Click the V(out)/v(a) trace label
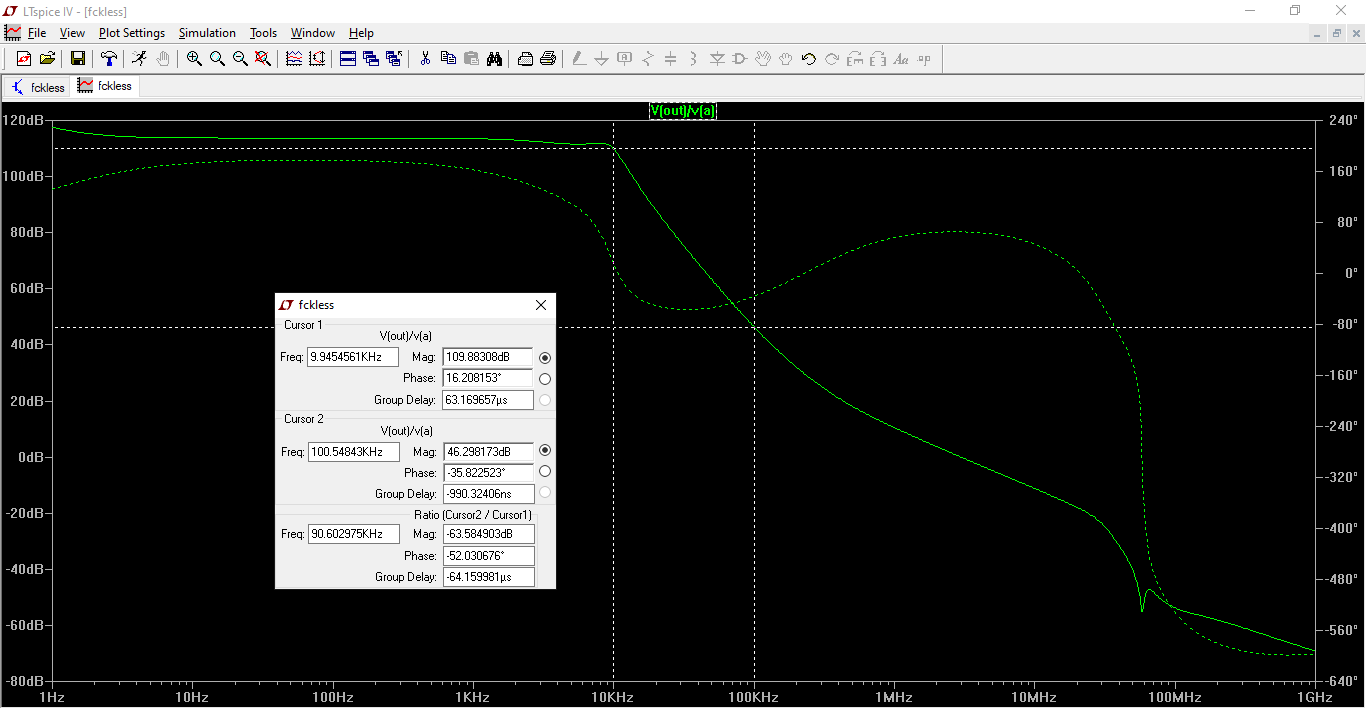Screen dimensions: 1366x708 tap(683, 111)
